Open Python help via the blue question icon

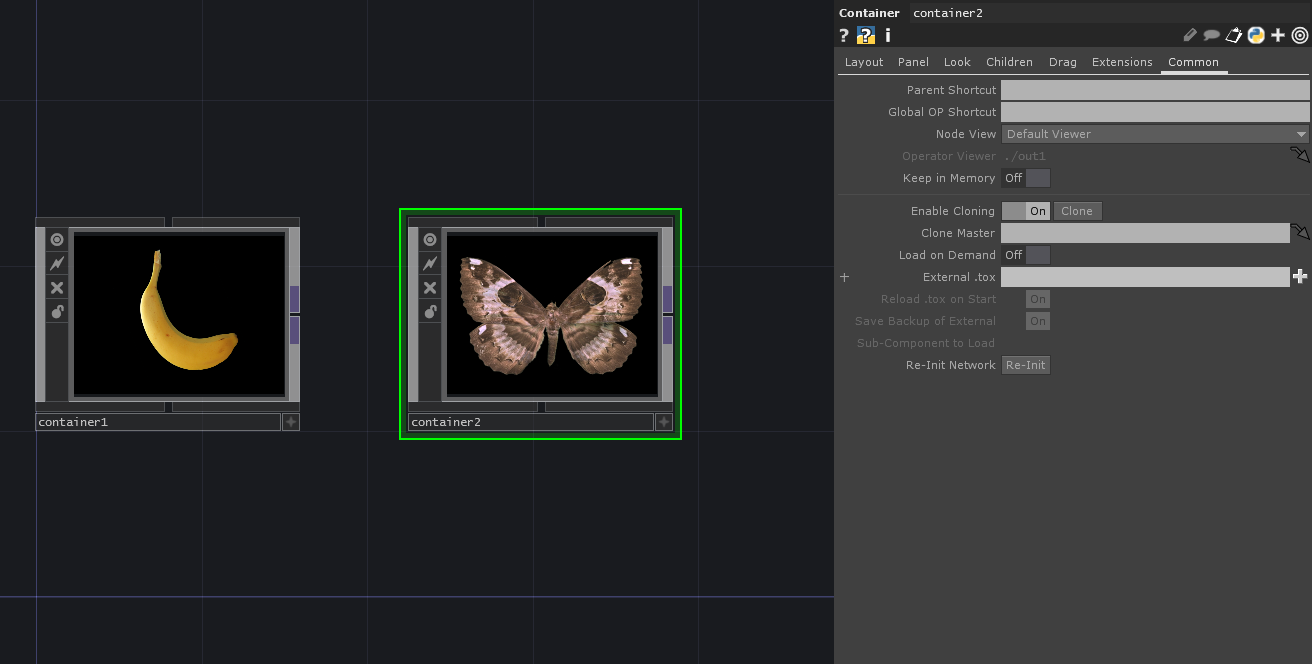[864, 35]
